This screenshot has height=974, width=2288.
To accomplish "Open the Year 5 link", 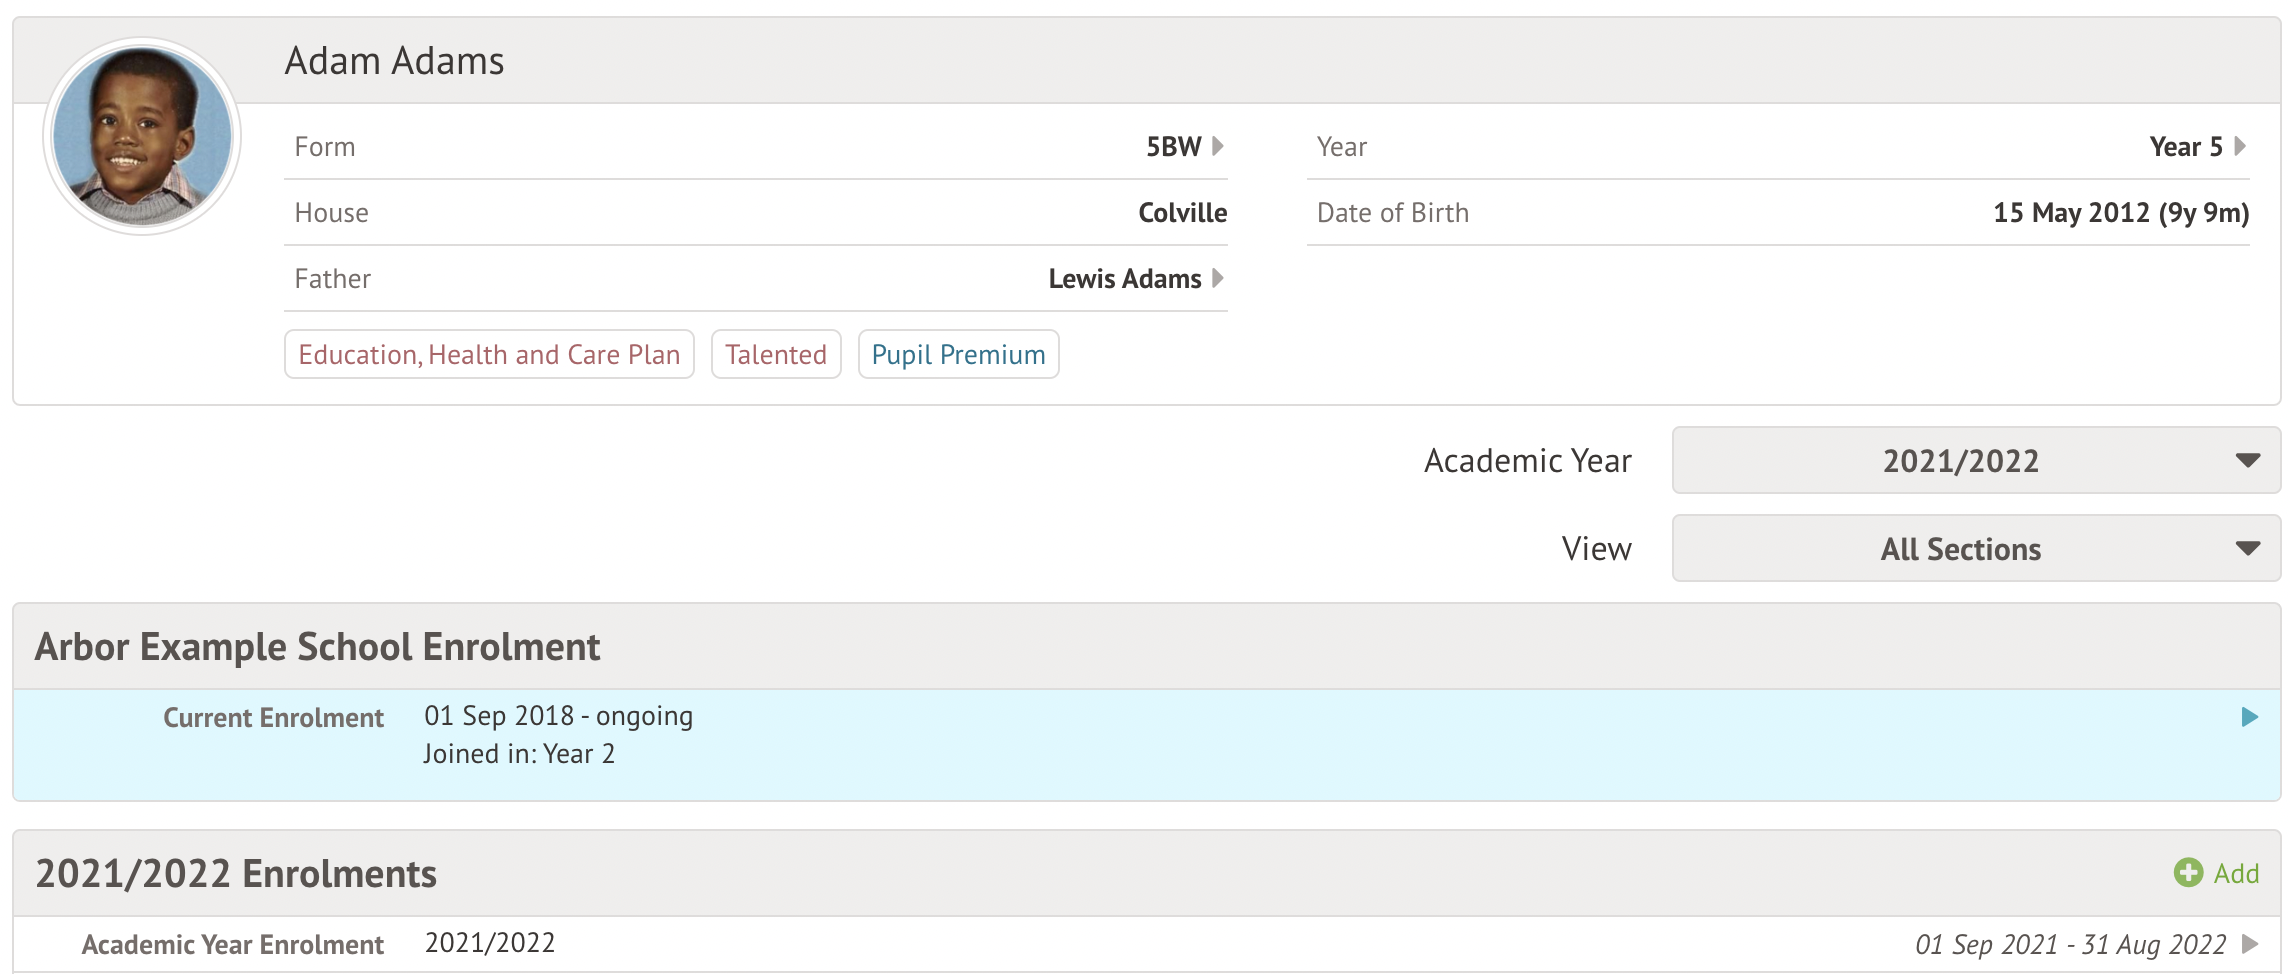I will click(x=2185, y=147).
